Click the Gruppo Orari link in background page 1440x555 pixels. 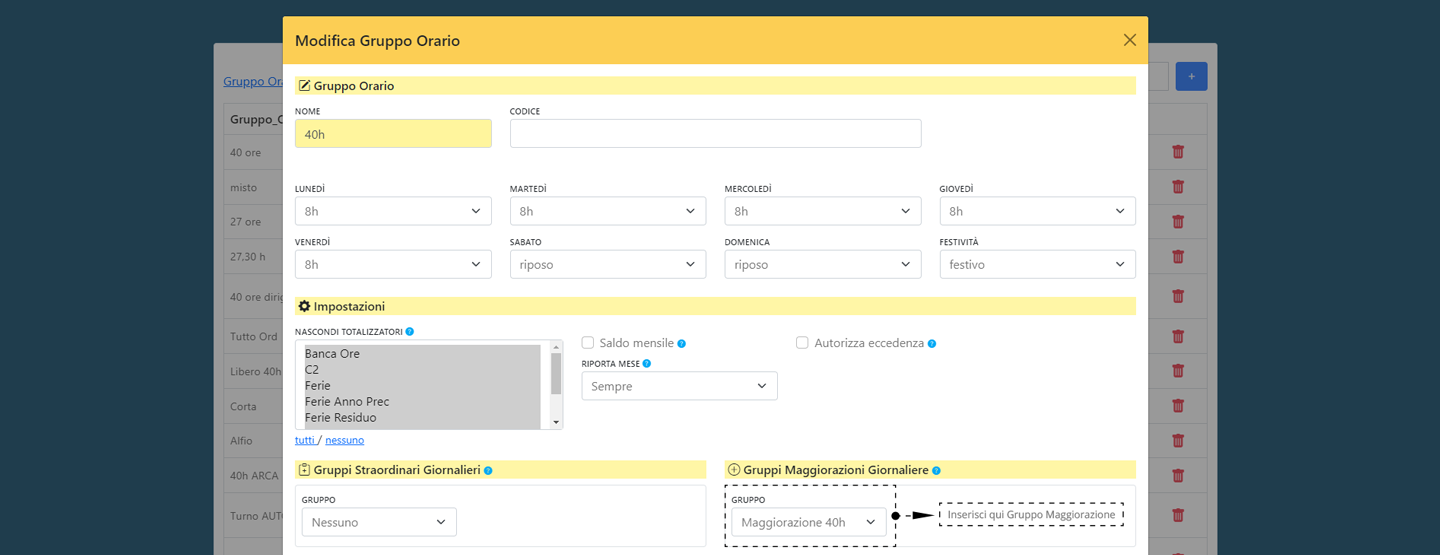(x=253, y=81)
